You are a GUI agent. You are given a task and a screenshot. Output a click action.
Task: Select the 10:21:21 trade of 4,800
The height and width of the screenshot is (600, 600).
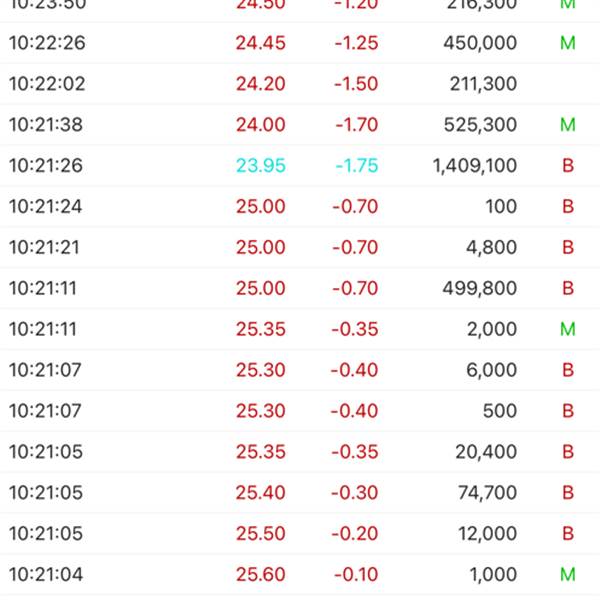coord(300,248)
